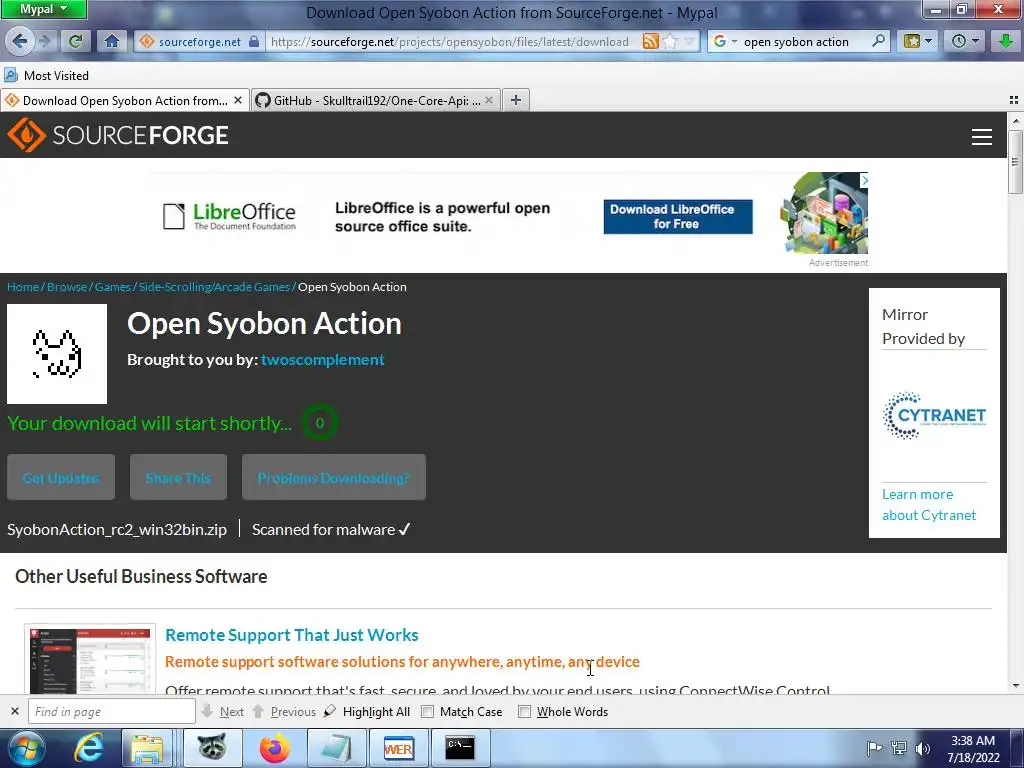Viewport: 1024px width, 768px height.
Task: Click the 3:38 AM clock in tray
Action: click(973, 748)
